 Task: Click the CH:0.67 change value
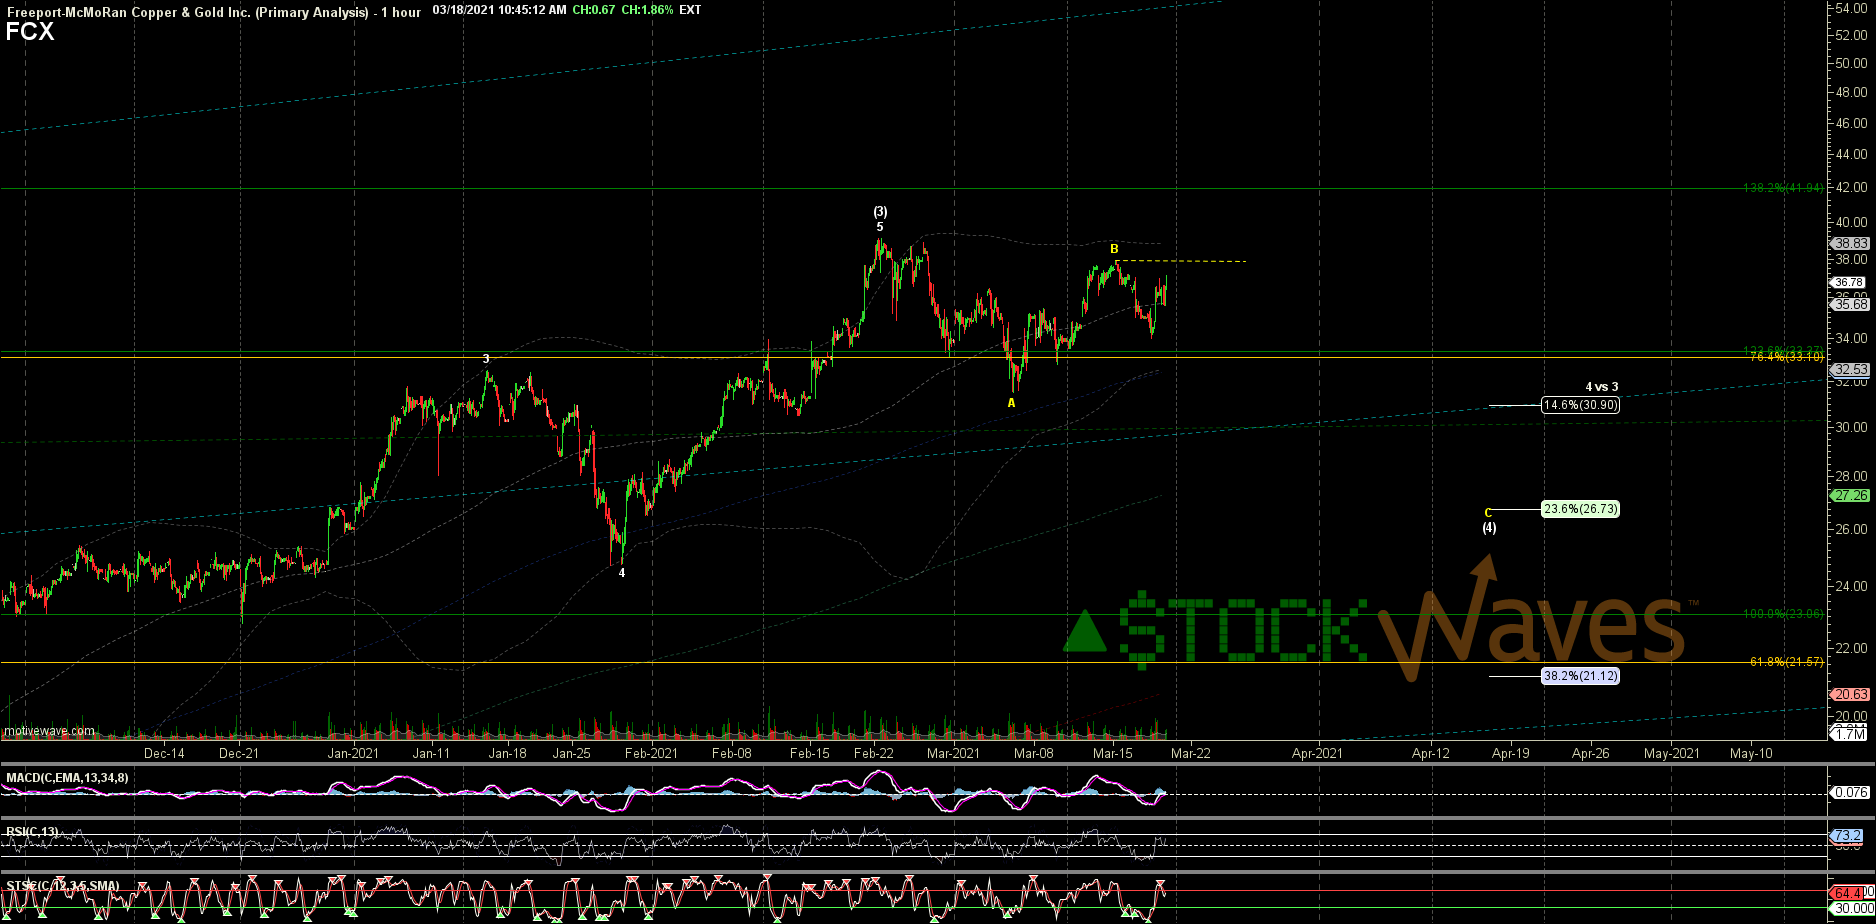[x=594, y=11]
